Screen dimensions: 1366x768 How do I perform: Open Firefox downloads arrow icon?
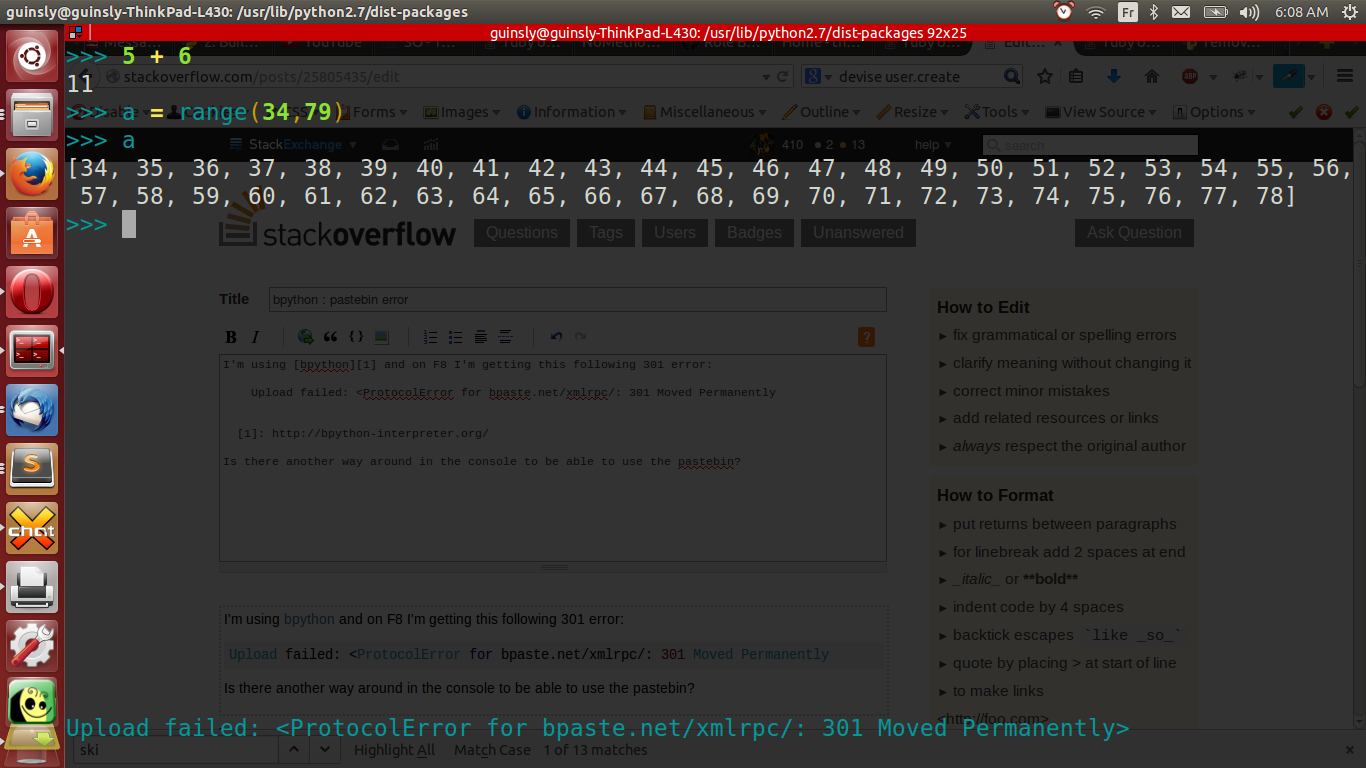click(1113, 76)
